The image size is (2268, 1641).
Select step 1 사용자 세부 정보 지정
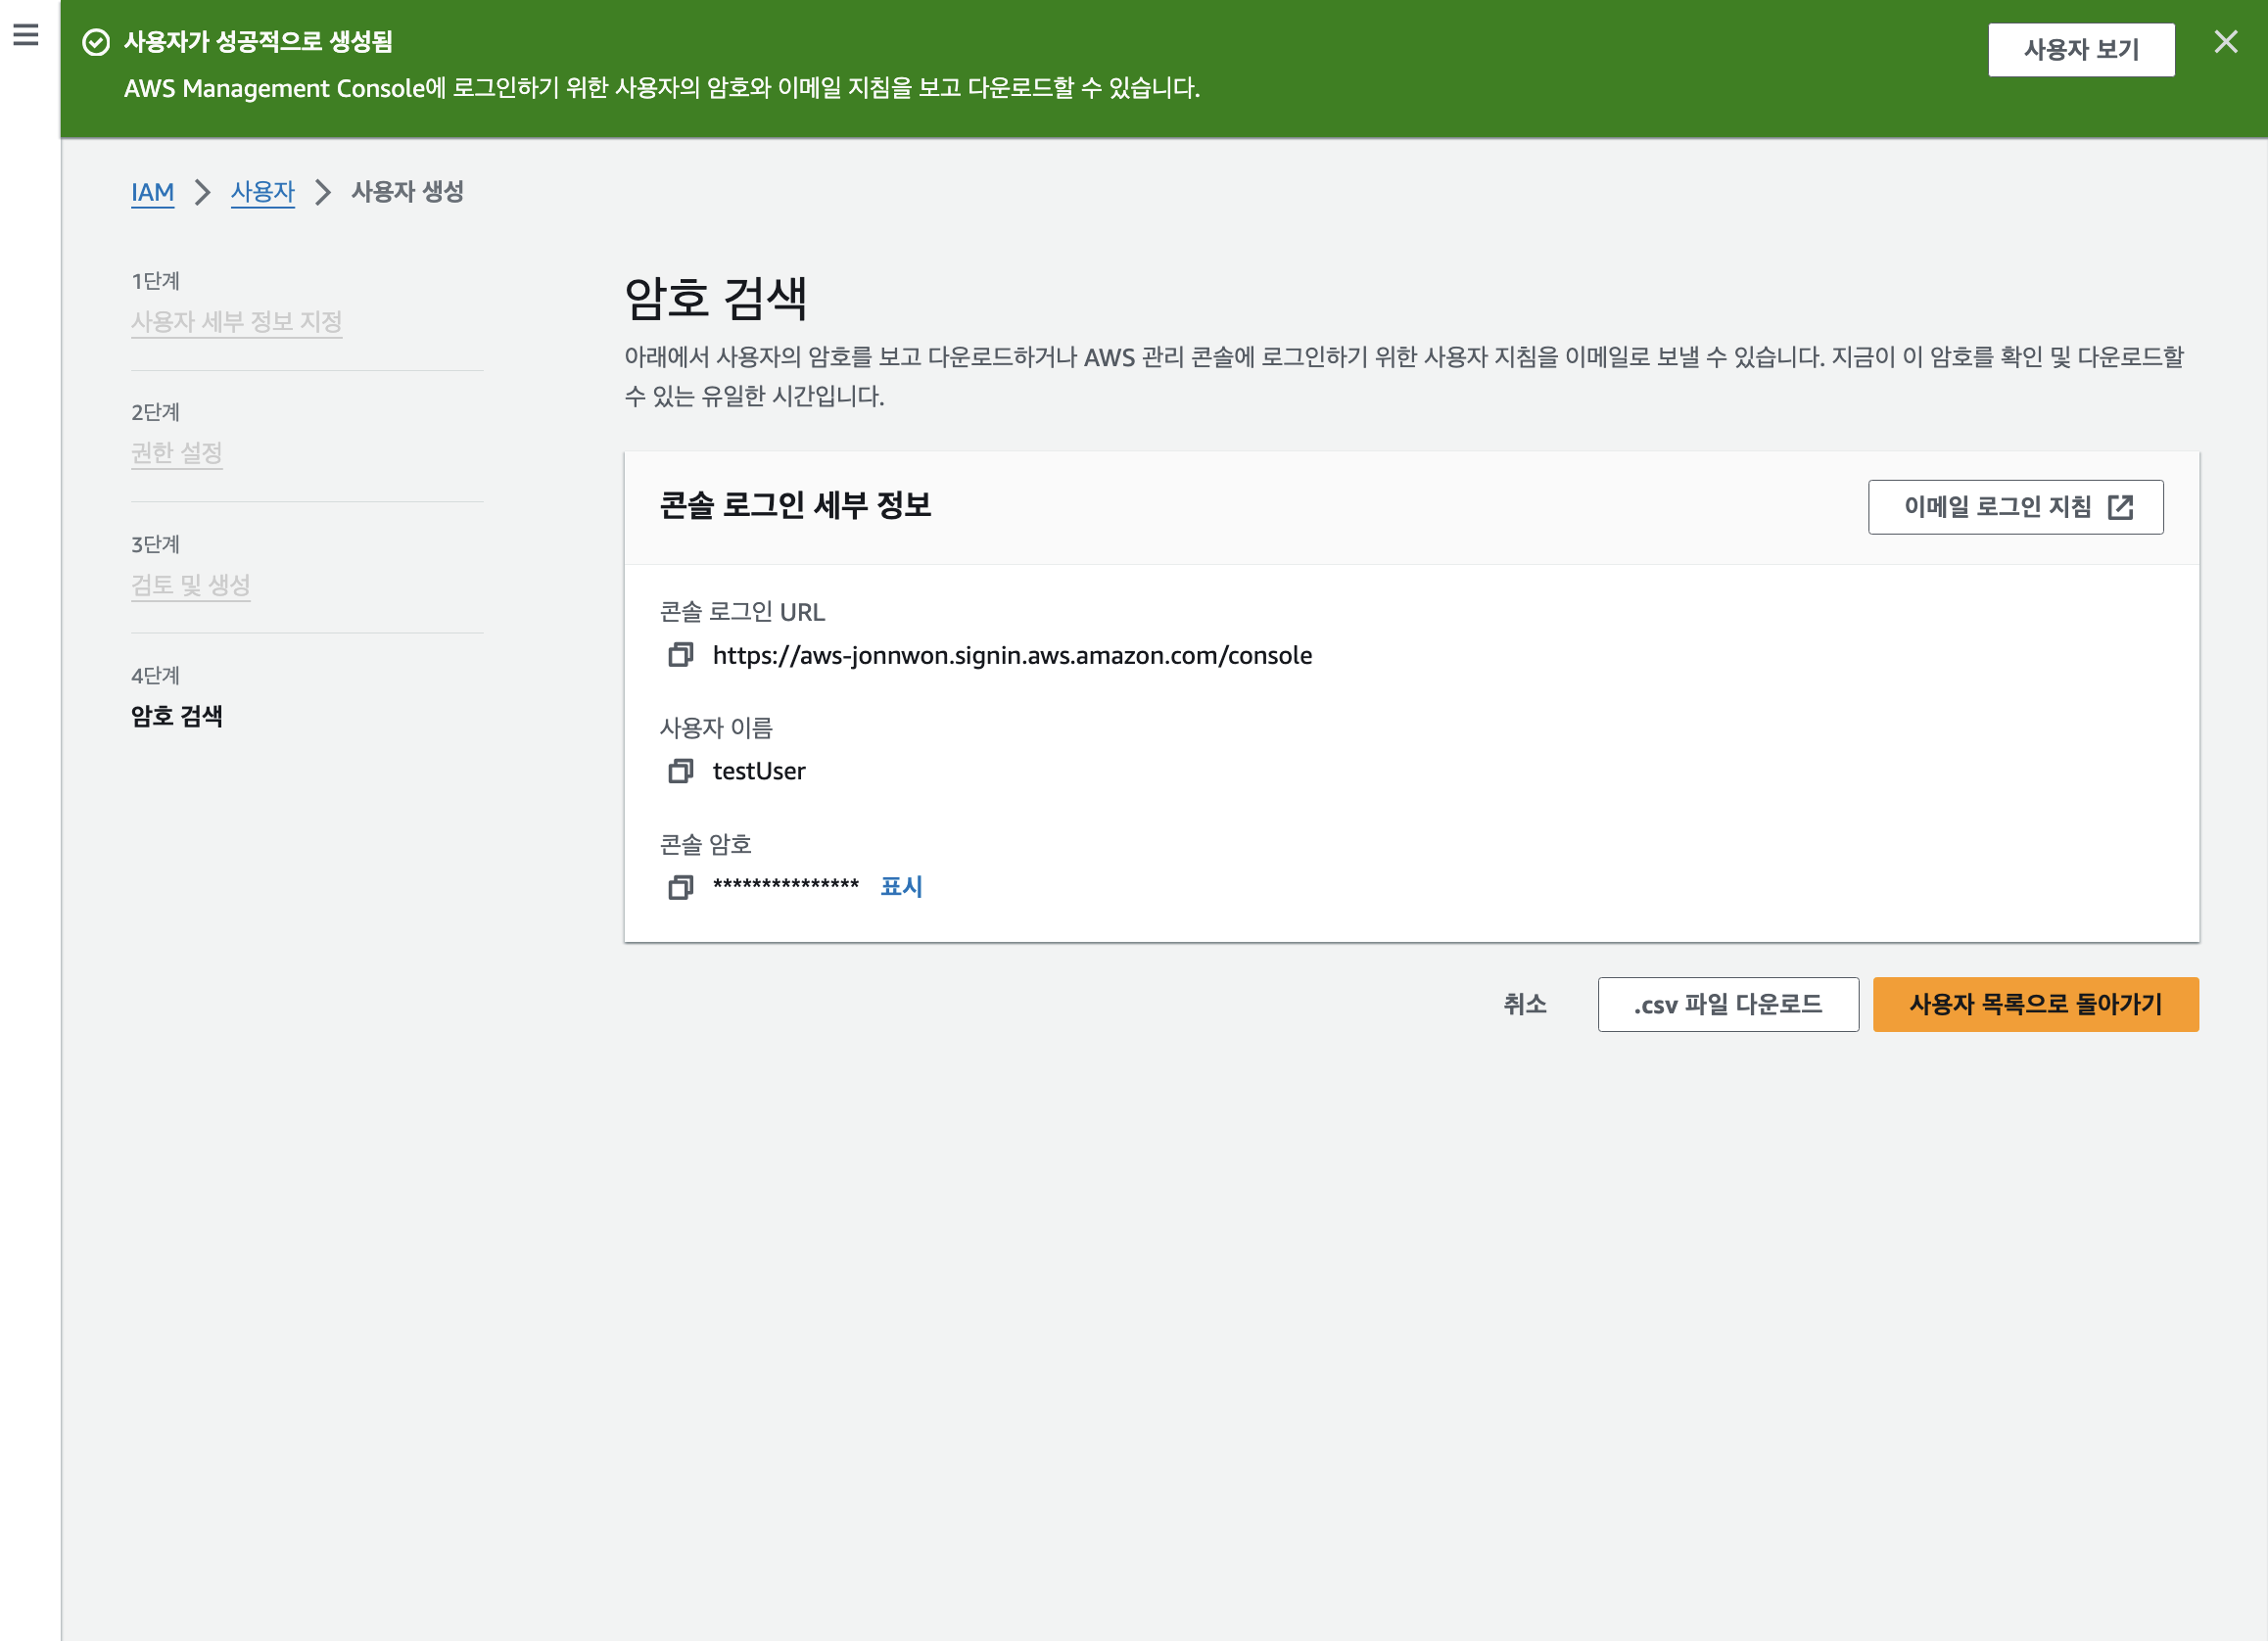tap(236, 322)
